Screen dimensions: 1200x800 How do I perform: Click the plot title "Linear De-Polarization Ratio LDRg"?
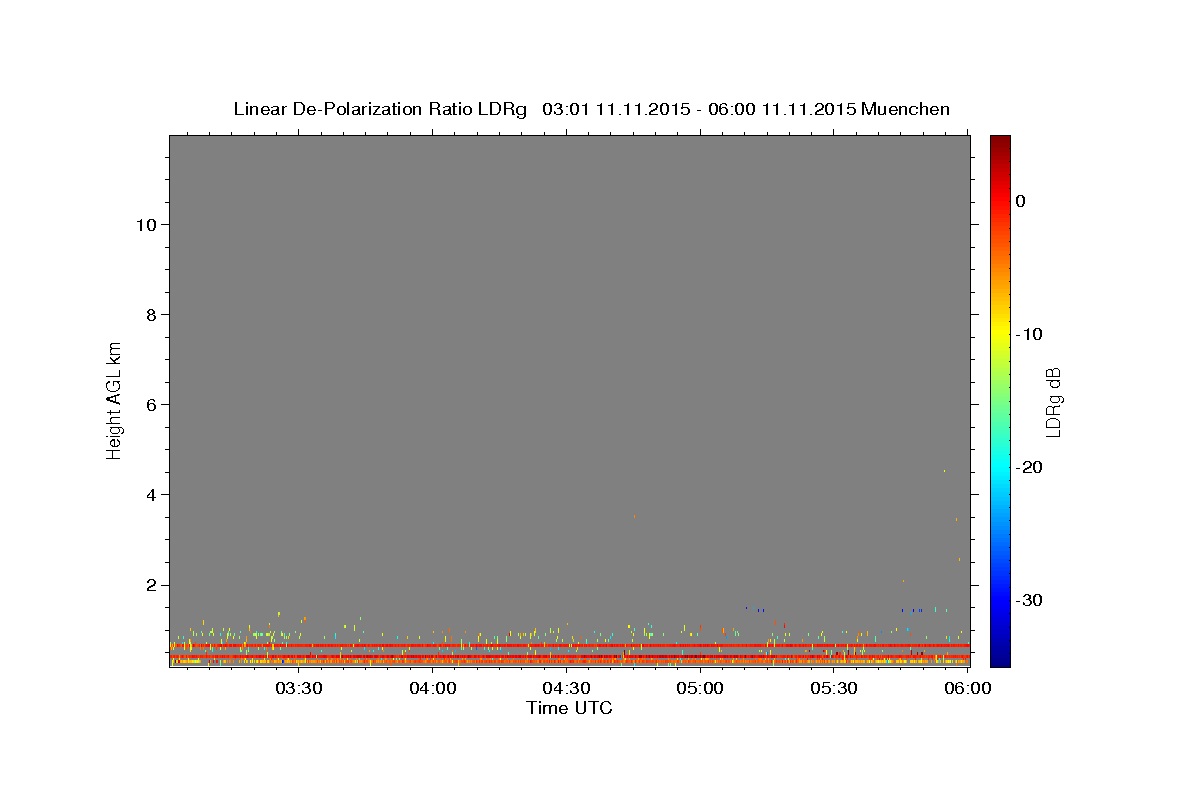379,109
